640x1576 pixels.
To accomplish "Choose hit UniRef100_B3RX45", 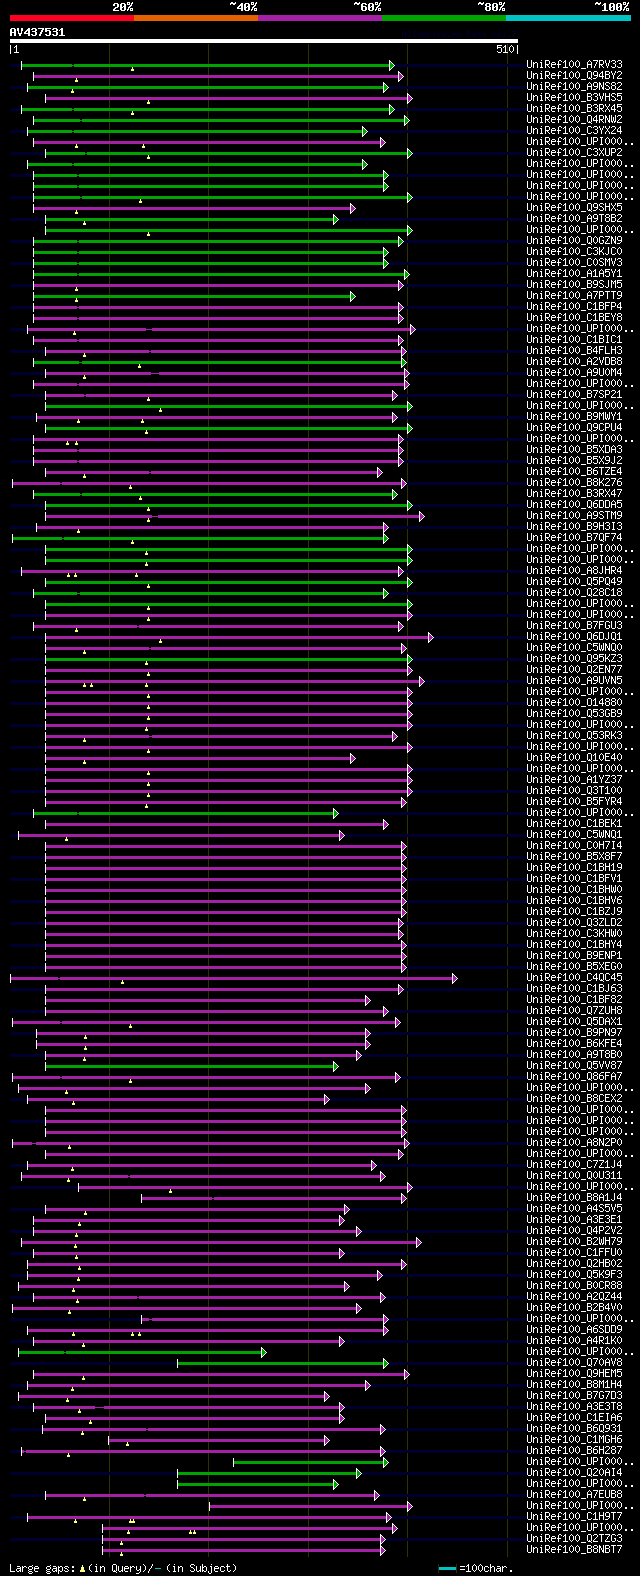I will (x=574, y=109).
